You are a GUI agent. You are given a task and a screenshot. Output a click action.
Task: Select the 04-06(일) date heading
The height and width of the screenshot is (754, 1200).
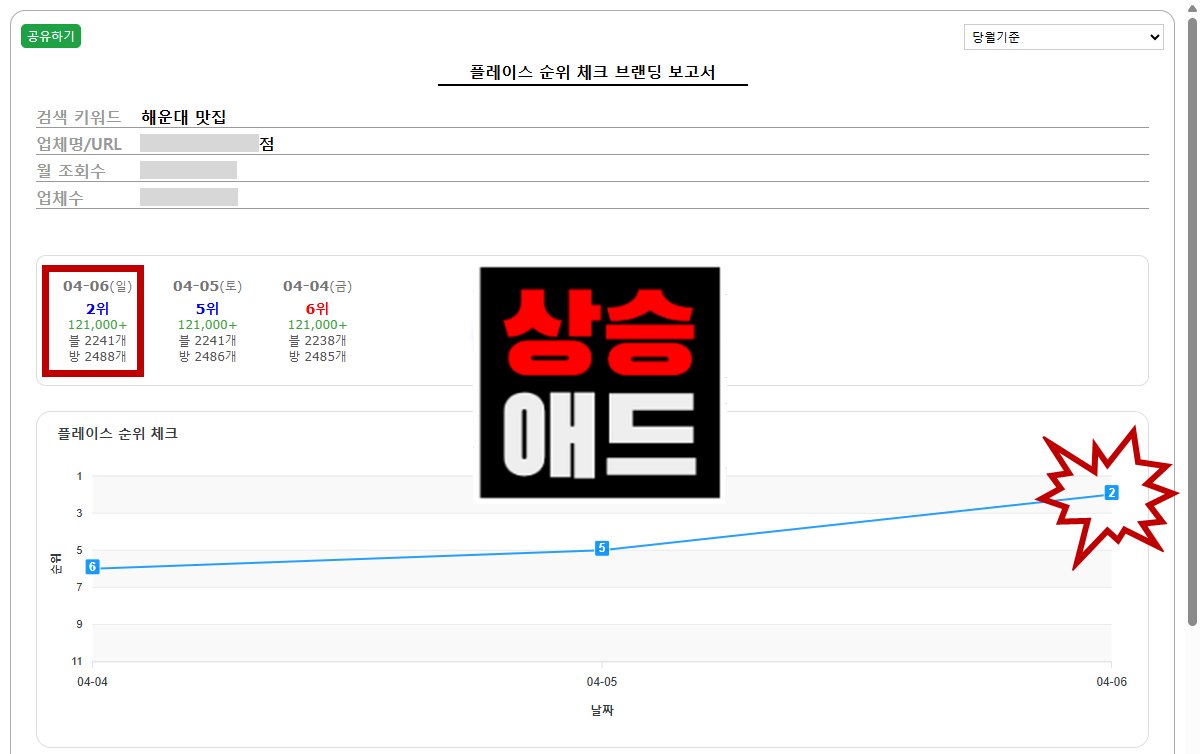coord(97,286)
